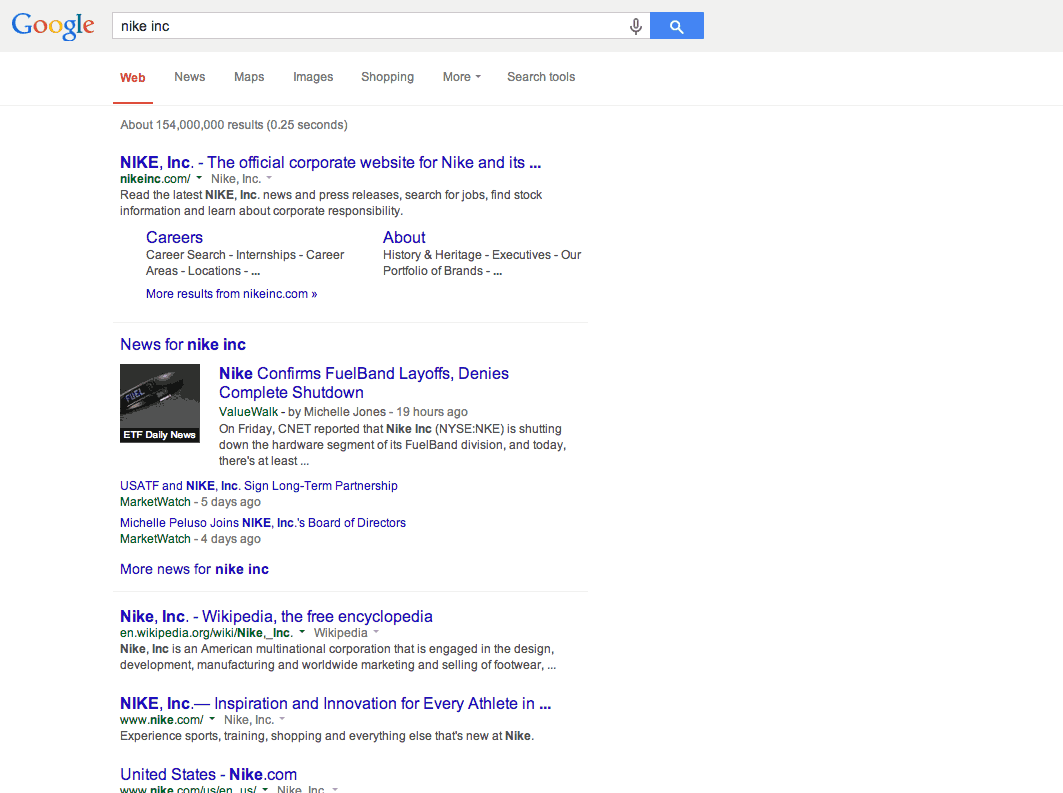Open Nike Confirms FuelBand Layoffs article
This screenshot has height=793, width=1063.
pos(363,383)
